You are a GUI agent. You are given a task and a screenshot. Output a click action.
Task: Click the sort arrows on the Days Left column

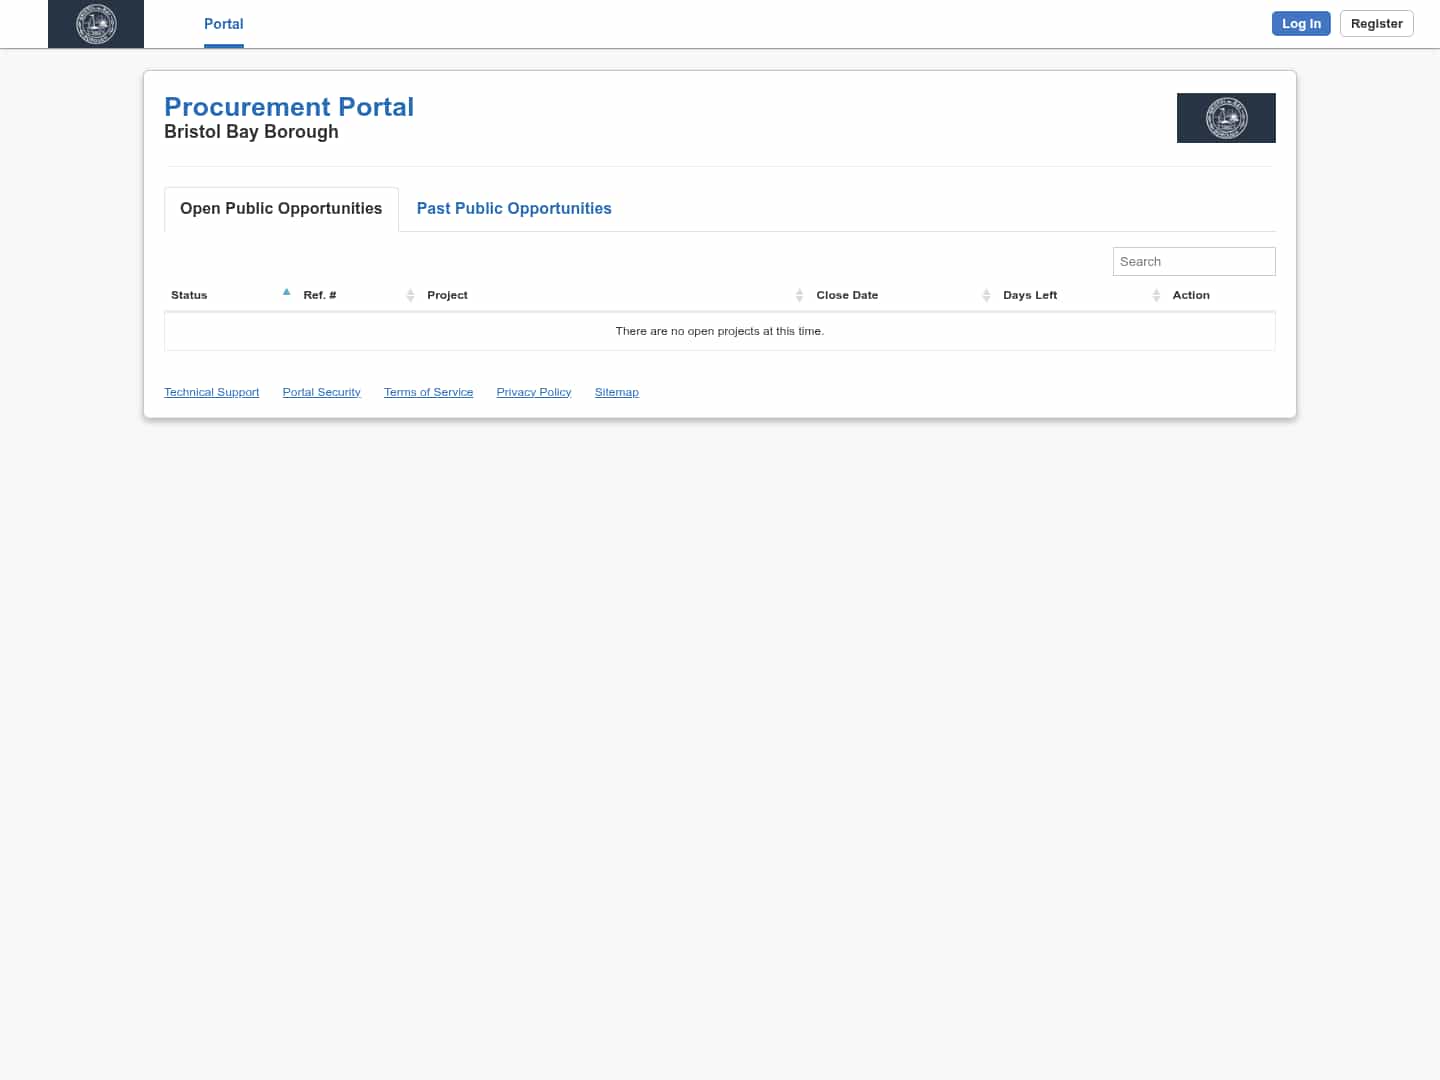[1156, 295]
